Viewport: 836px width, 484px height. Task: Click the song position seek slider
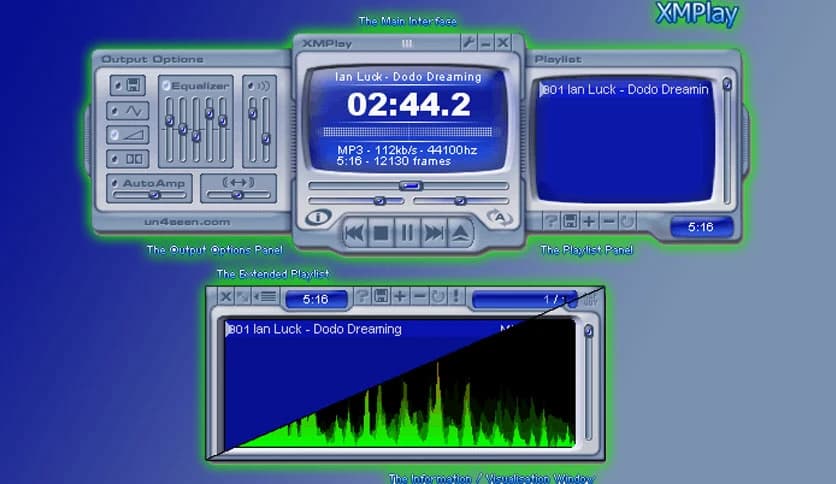pyautogui.click(x=408, y=185)
